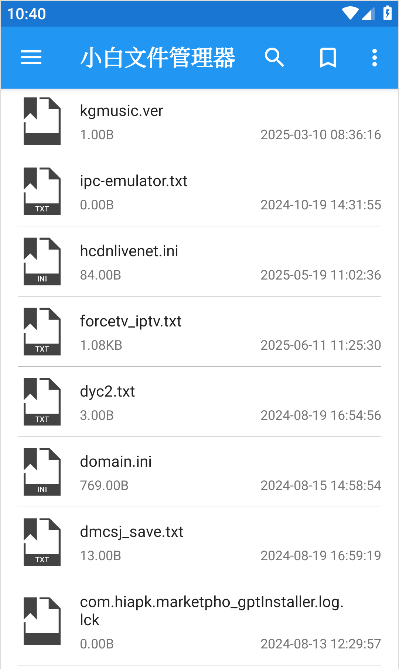Click the gptInstaller.log.lck file icon
The width and height of the screenshot is (399, 669).
coord(42,621)
